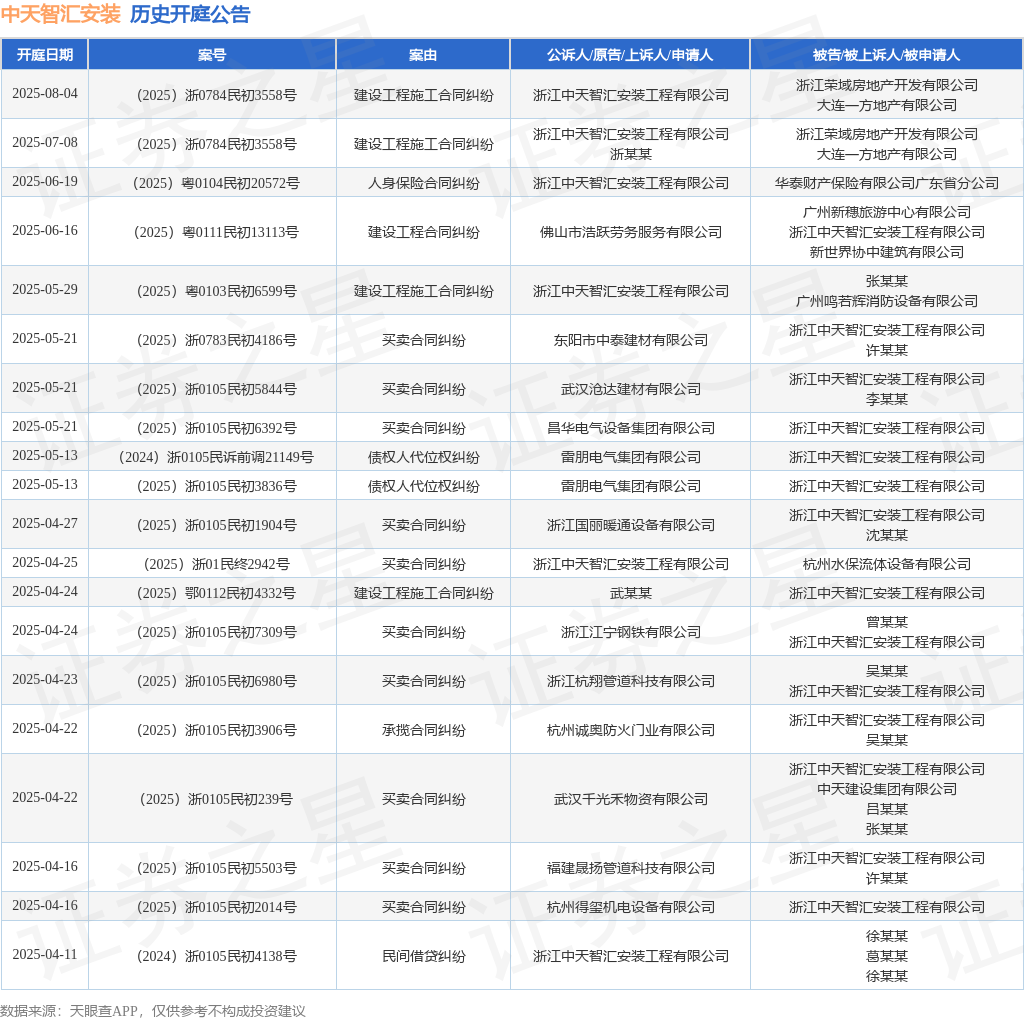Select 武汉千光禾物资有限公司 cell
The height and width of the screenshot is (1020, 1024).
630,799
